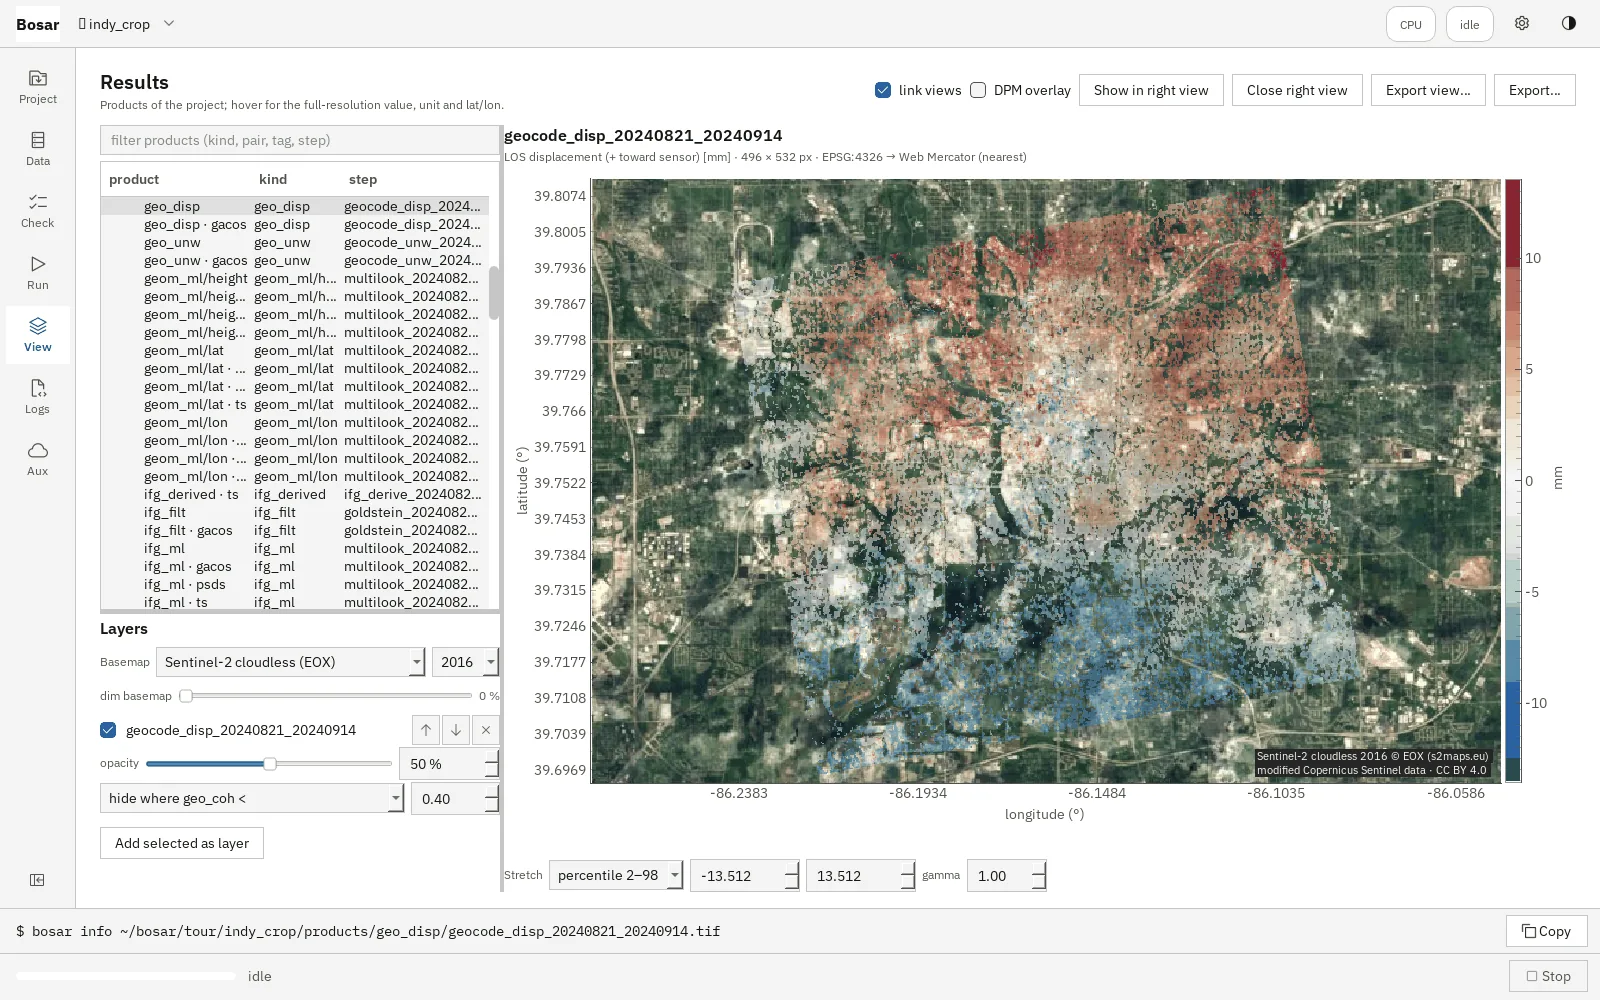
Task: Remove the geocode_disp layer with X
Action: click(x=486, y=730)
